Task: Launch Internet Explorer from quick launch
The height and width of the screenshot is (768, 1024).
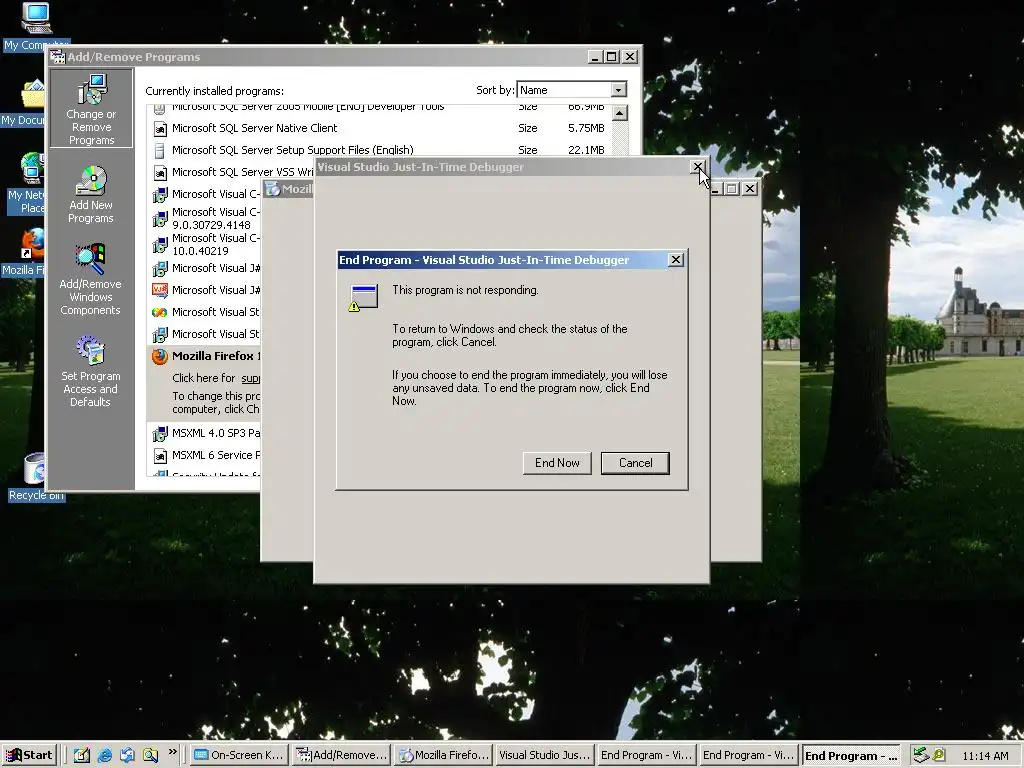Action: tap(104, 755)
